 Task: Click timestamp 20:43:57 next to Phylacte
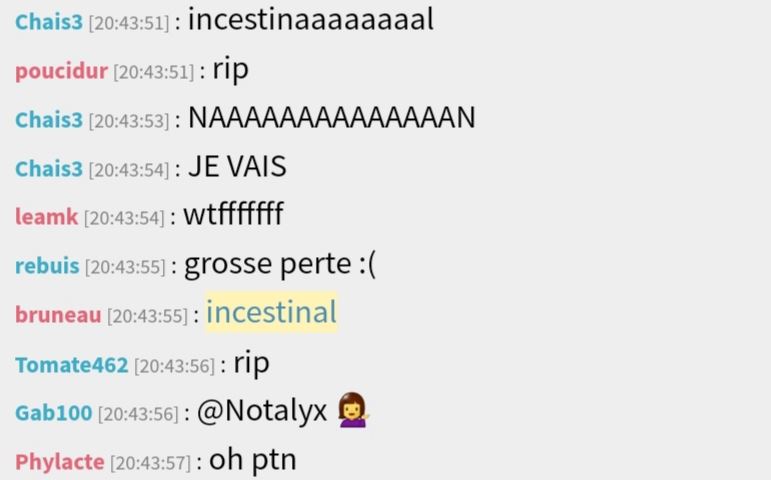[150, 463]
